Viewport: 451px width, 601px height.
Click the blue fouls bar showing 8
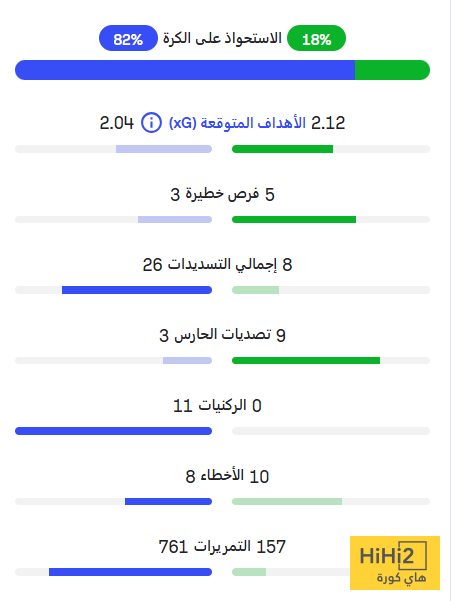click(168, 501)
